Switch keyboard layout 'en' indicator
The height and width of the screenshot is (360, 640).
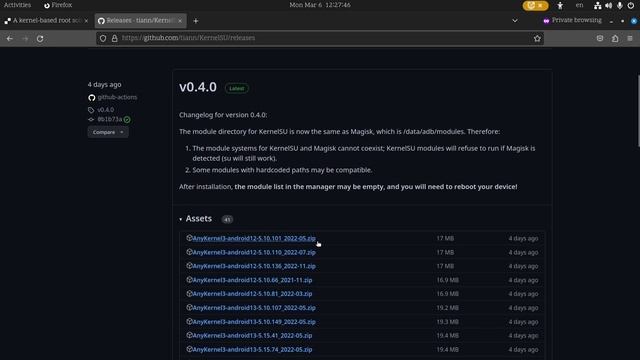[580, 5]
